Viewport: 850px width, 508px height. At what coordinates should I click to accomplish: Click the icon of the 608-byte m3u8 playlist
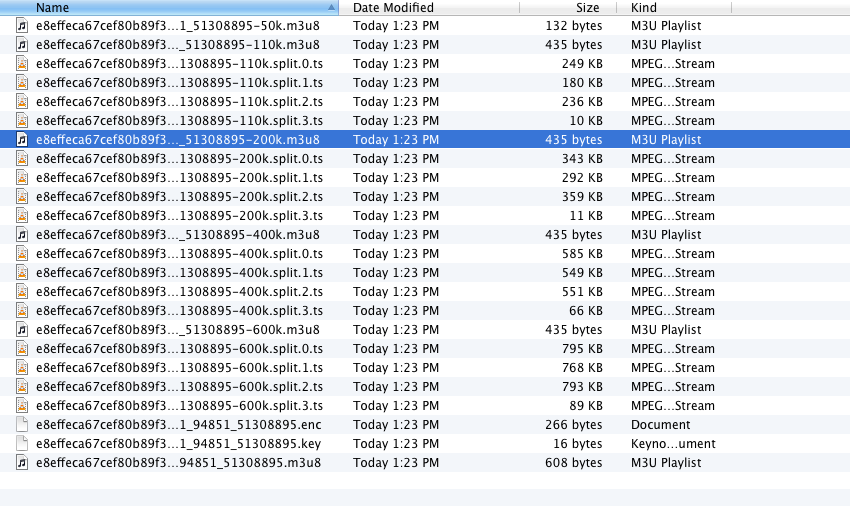tap(22, 463)
